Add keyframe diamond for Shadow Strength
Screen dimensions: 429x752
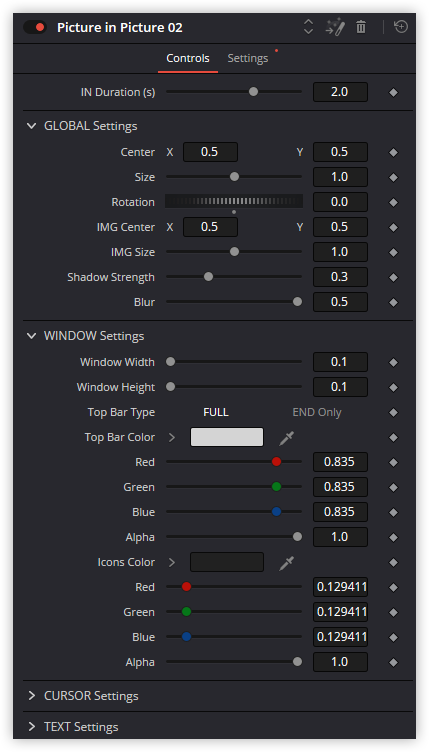[394, 277]
